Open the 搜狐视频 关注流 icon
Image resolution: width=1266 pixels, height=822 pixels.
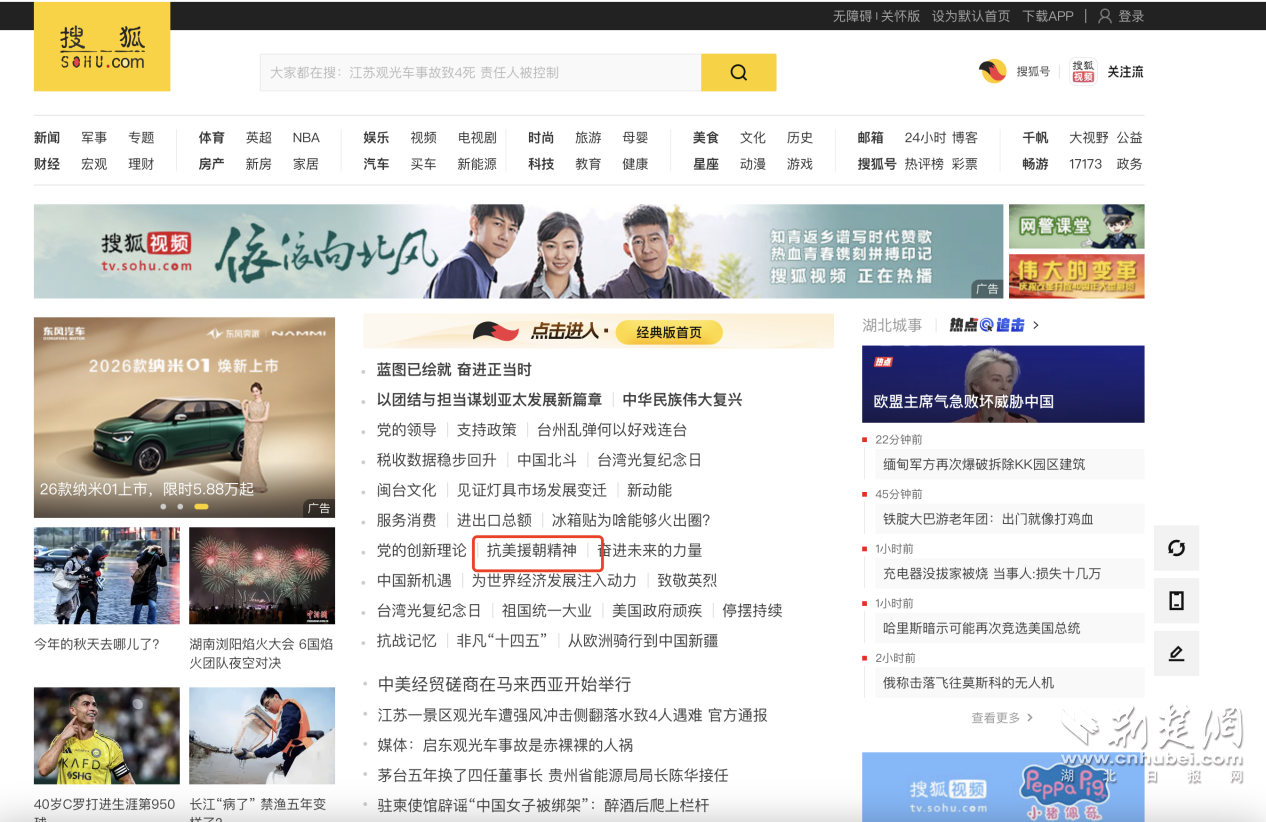point(1083,71)
